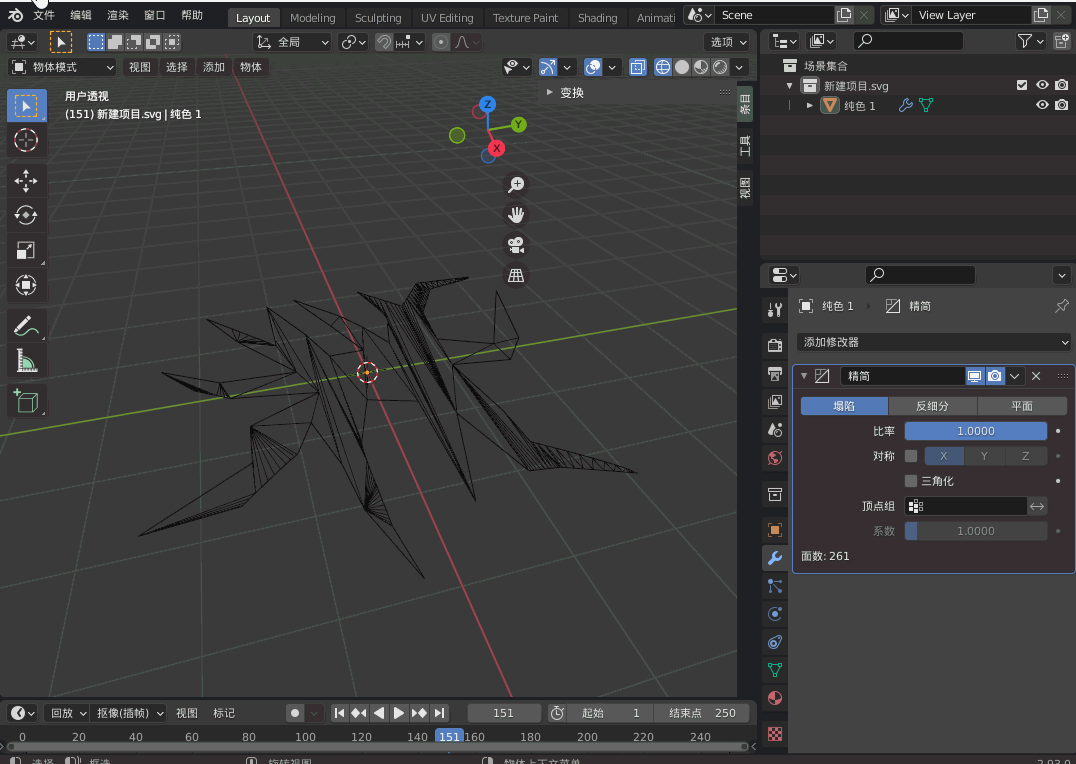The height and width of the screenshot is (764, 1076).
Task: Select the Cursor tool in toolbar
Action: coord(26,140)
